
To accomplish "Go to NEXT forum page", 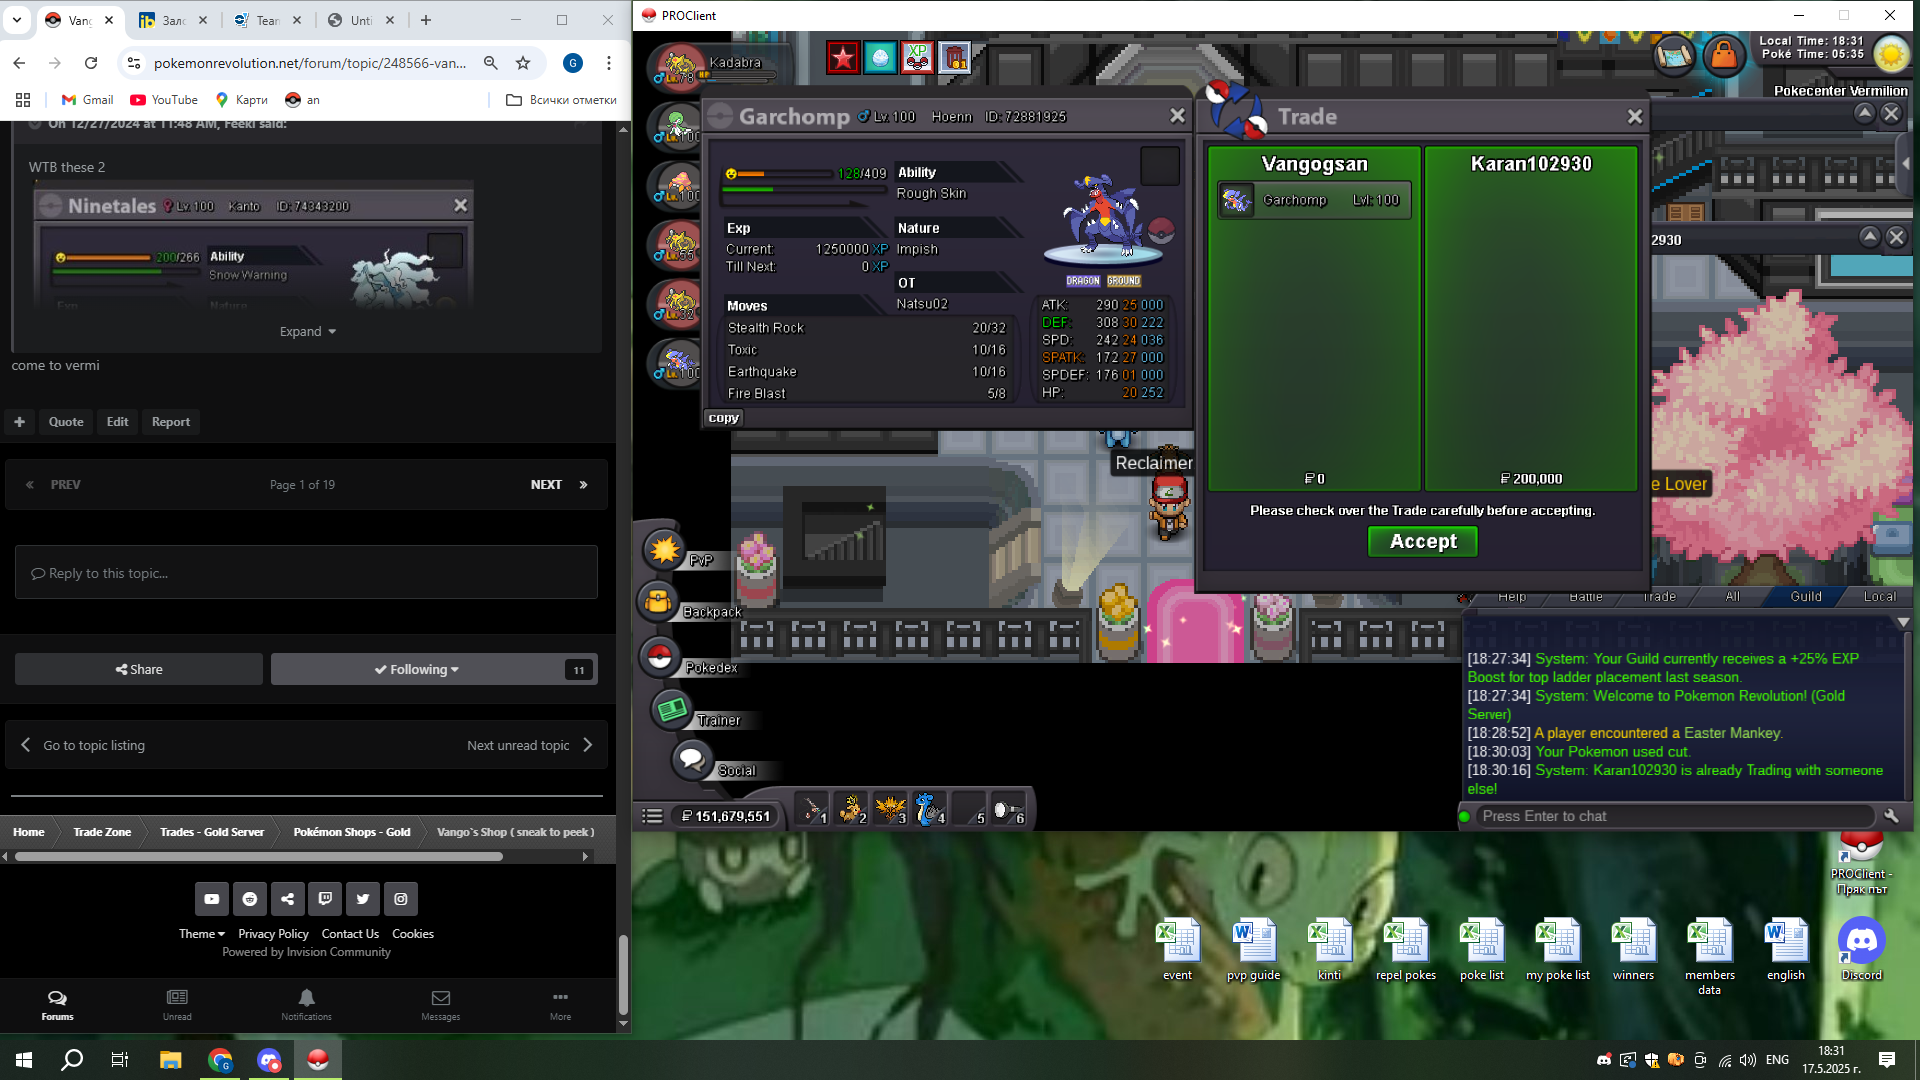I will point(558,484).
